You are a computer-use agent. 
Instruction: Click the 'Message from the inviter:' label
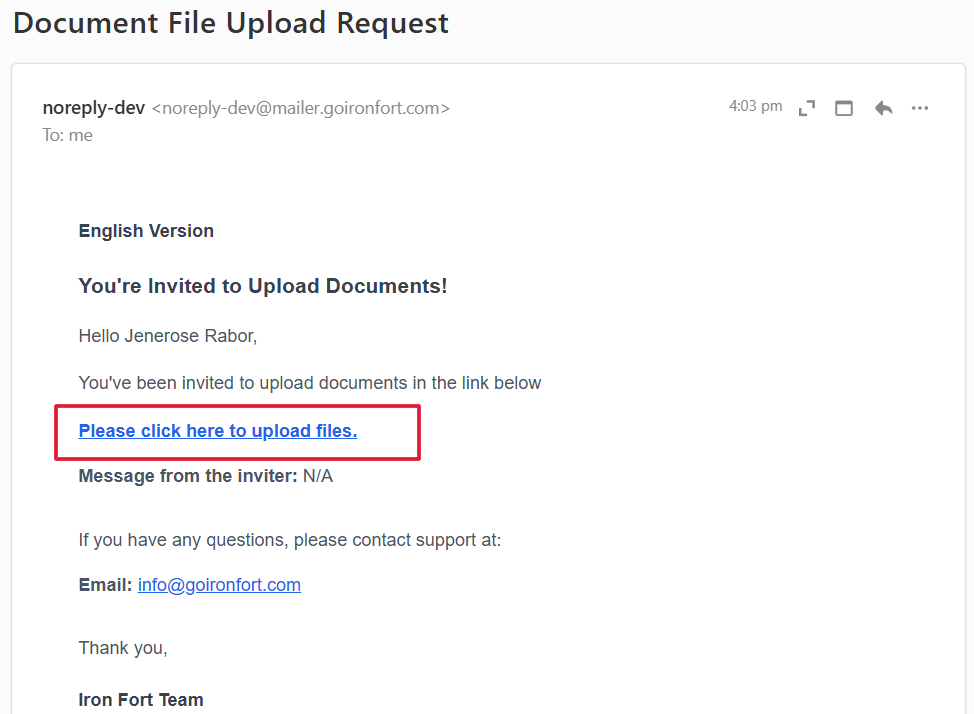(x=188, y=476)
